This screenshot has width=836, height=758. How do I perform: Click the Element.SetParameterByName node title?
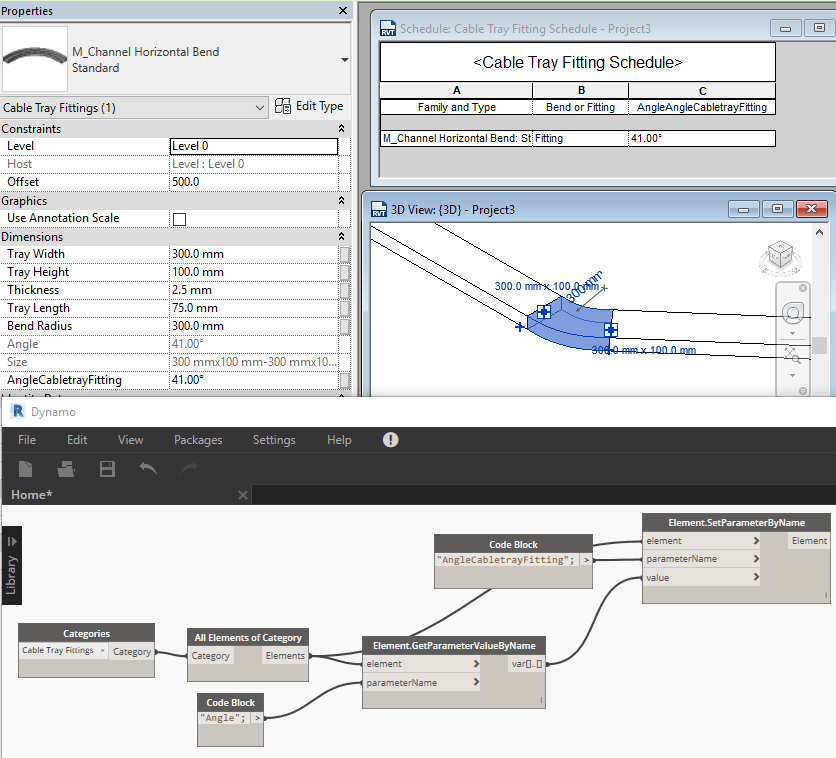[x=736, y=523]
